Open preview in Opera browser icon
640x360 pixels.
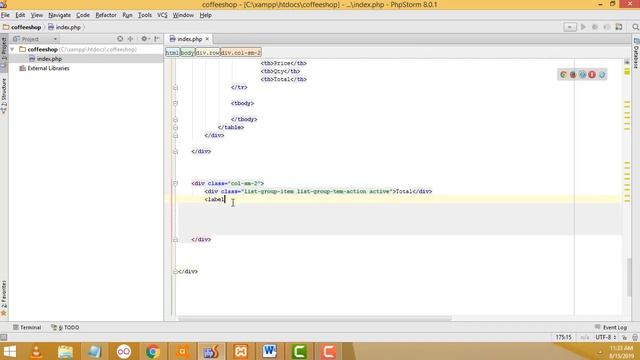coord(592,75)
